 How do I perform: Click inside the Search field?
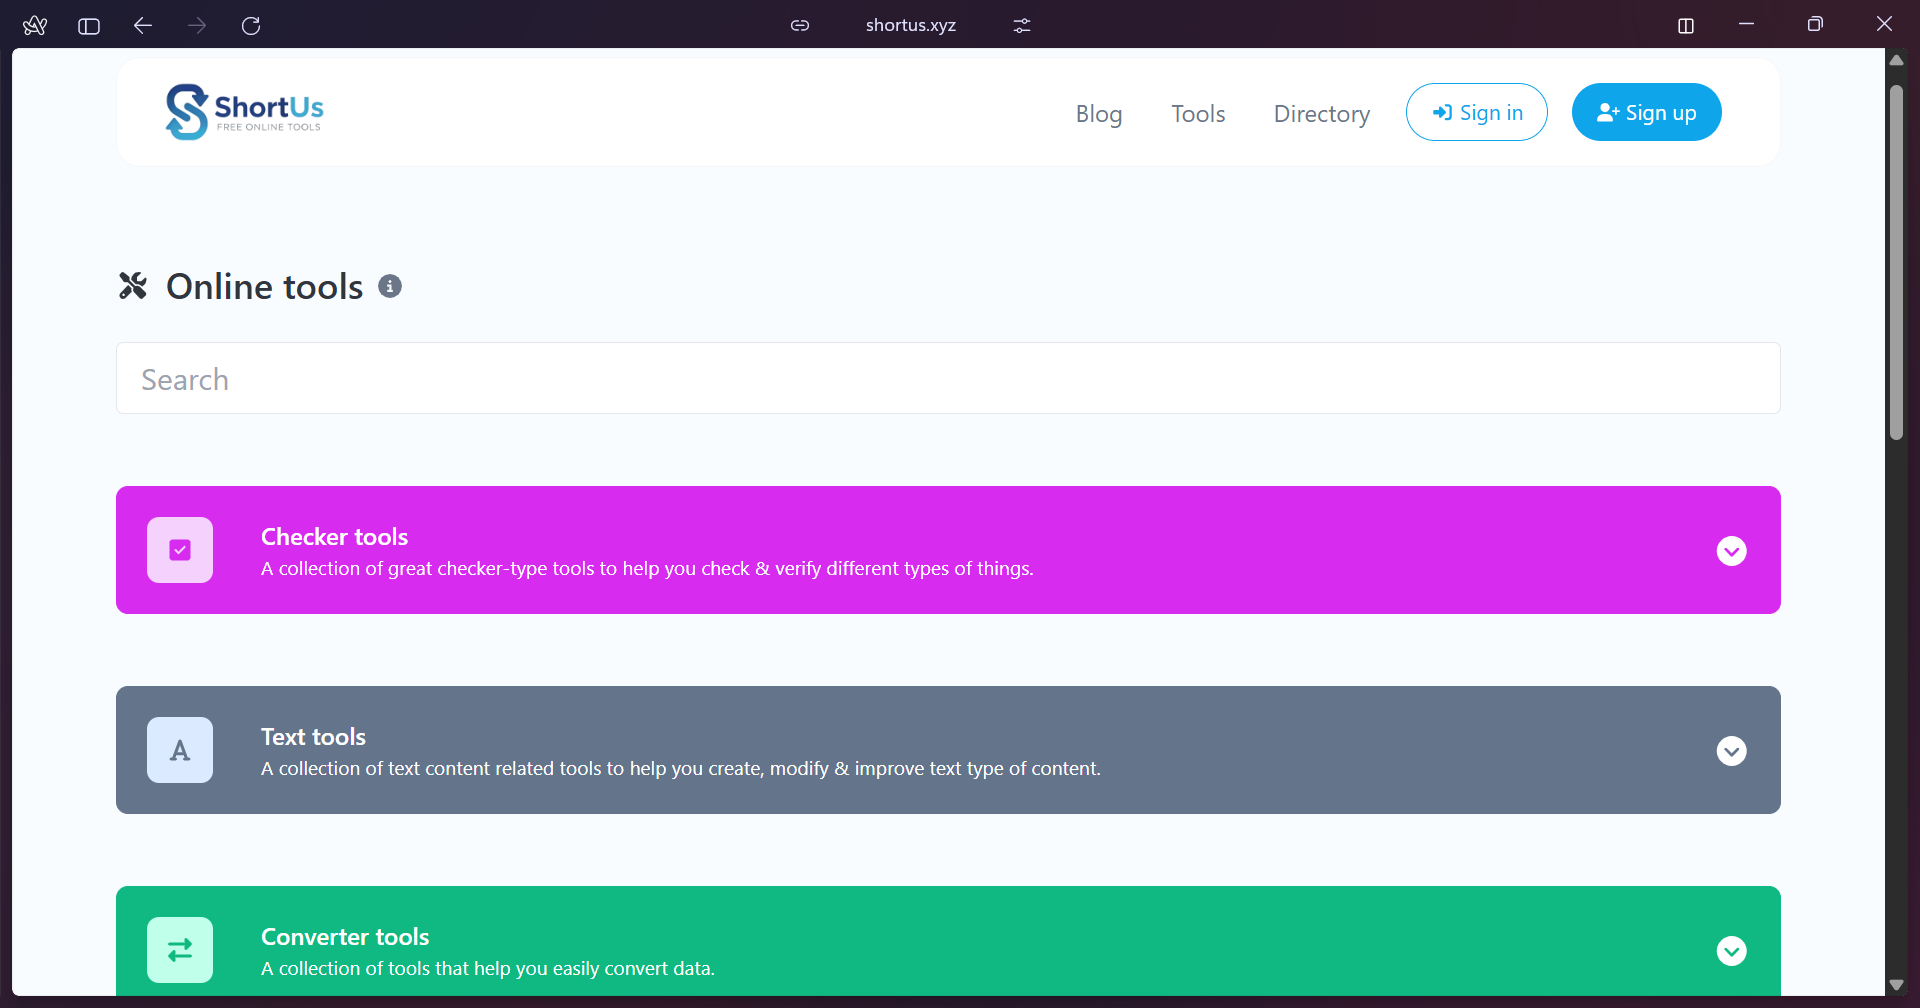pos(948,378)
